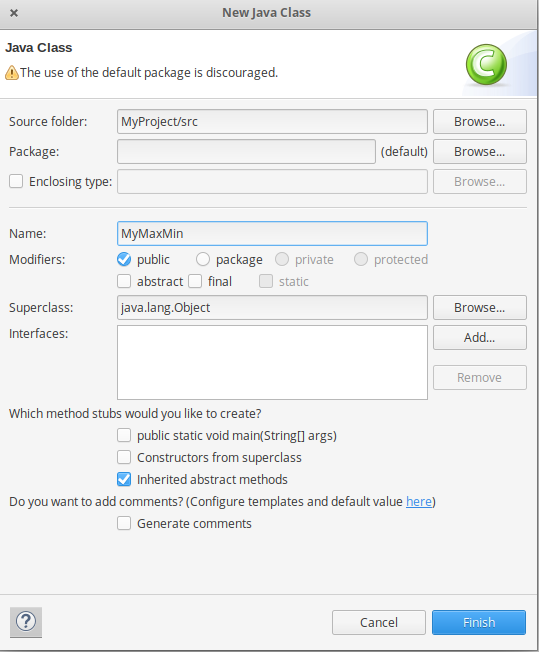The image size is (539, 652).
Task: Close the New Java Class dialog
Action: click(14, 13)
